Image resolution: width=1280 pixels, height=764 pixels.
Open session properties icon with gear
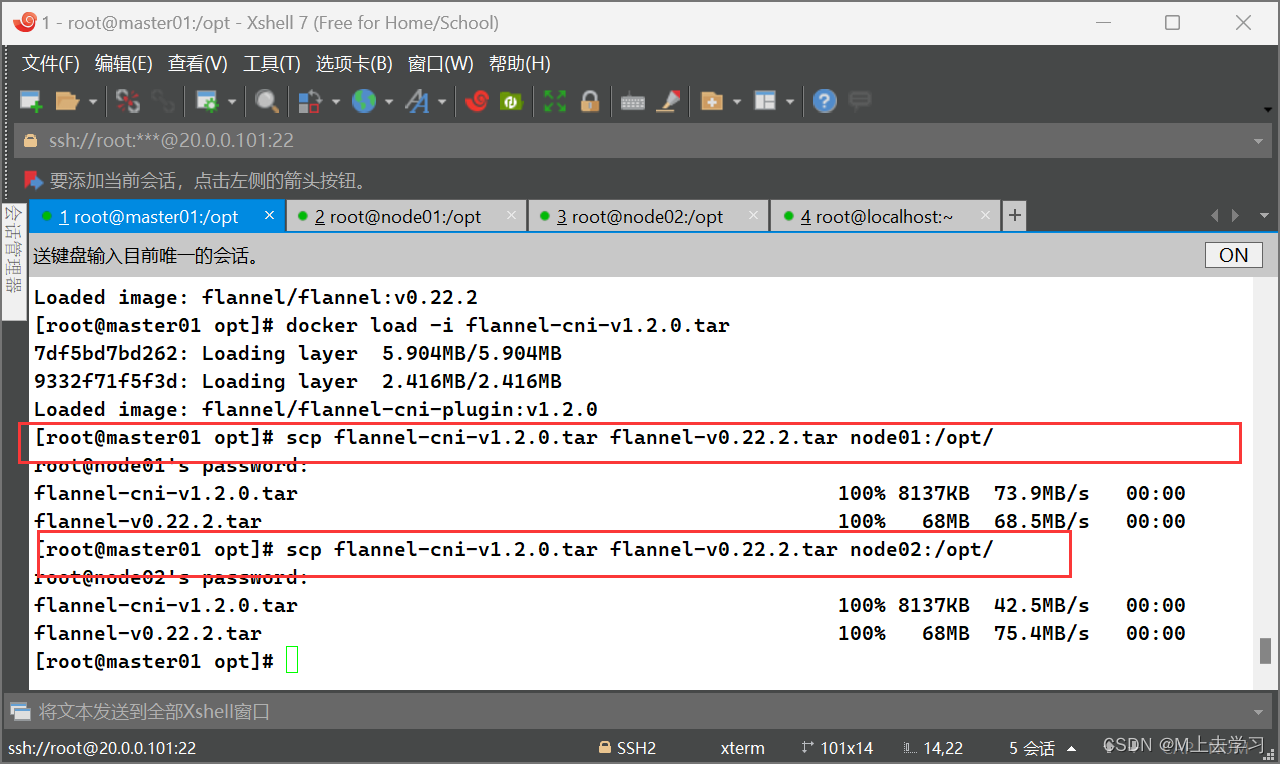pos(207,101)
